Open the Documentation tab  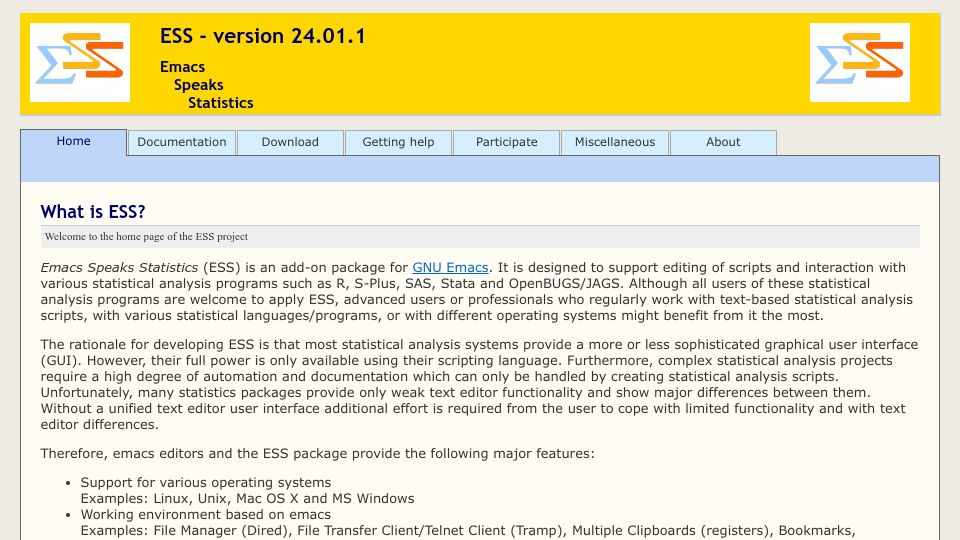pyautogui.click(x=182, y=142)
